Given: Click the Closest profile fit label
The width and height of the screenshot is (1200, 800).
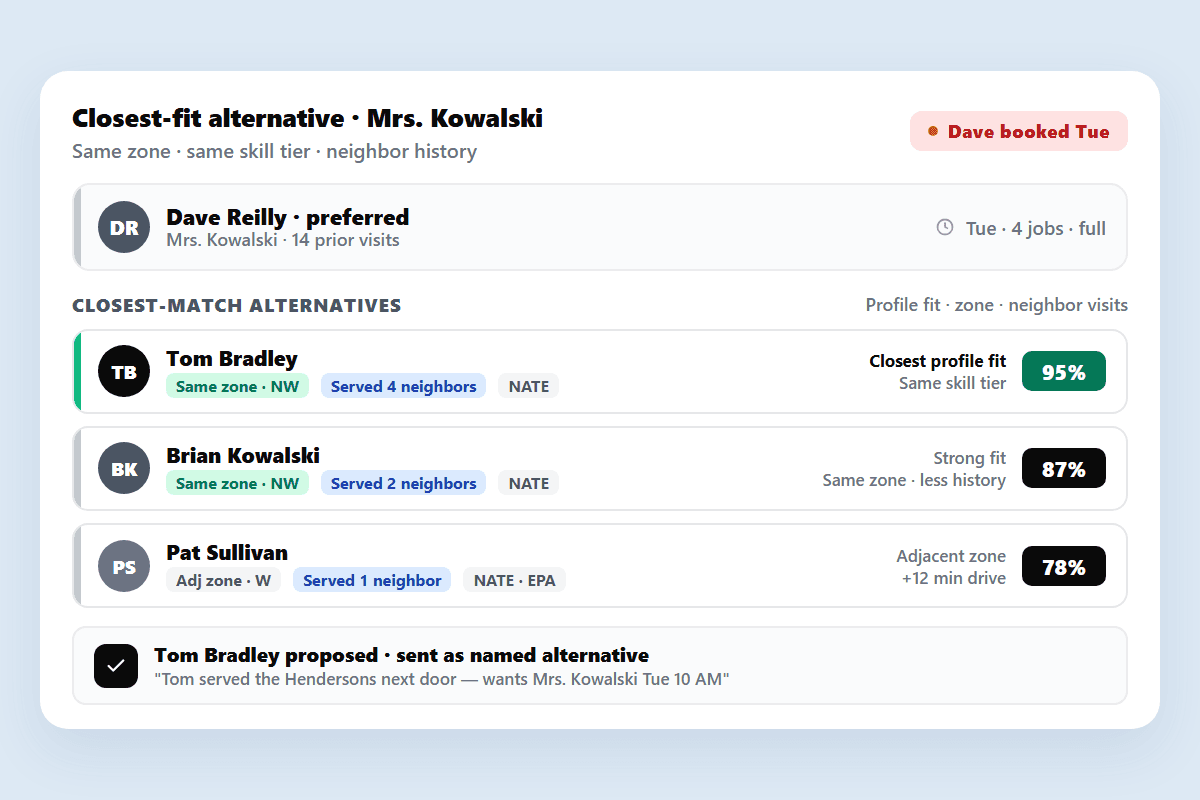Looking at the screenshot, I should pos(938,361).
